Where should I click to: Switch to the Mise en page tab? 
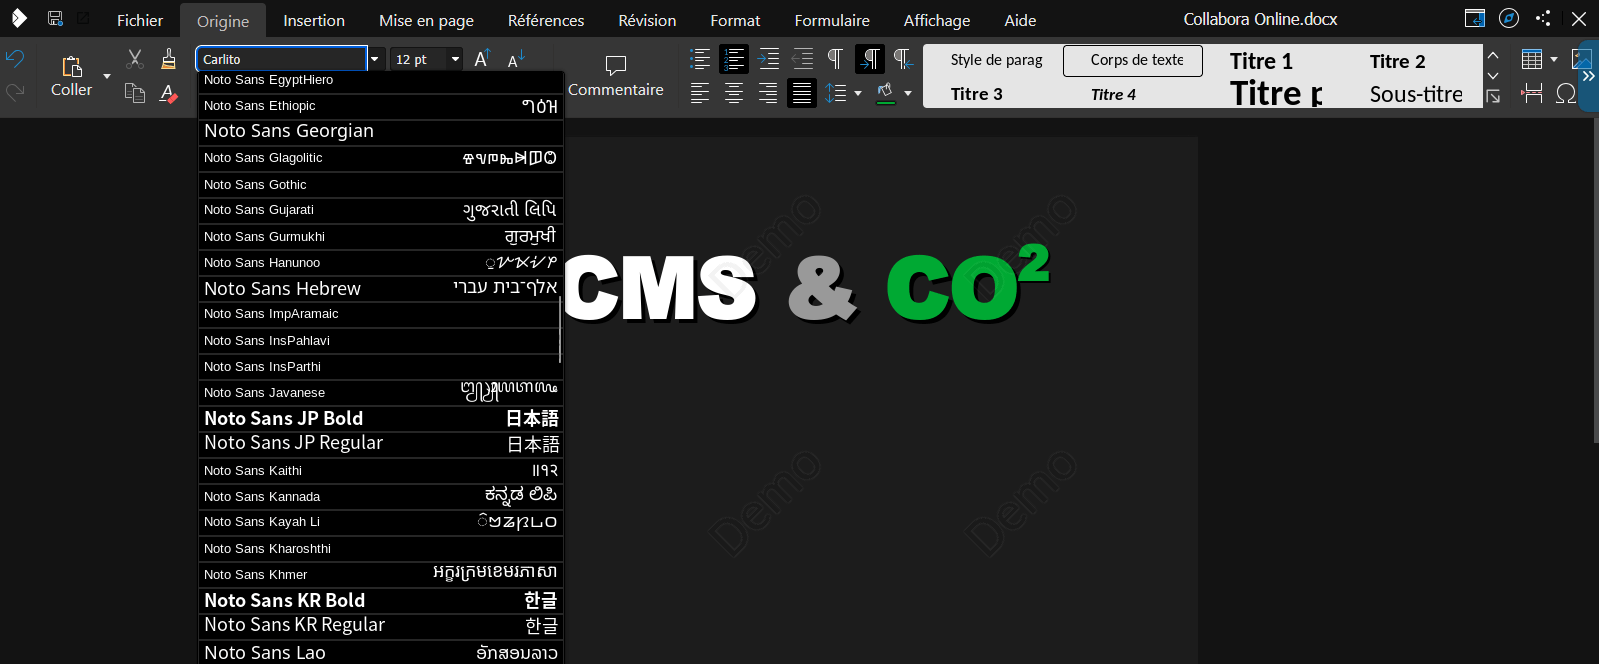pyautogui.click(x=426, y=20)
